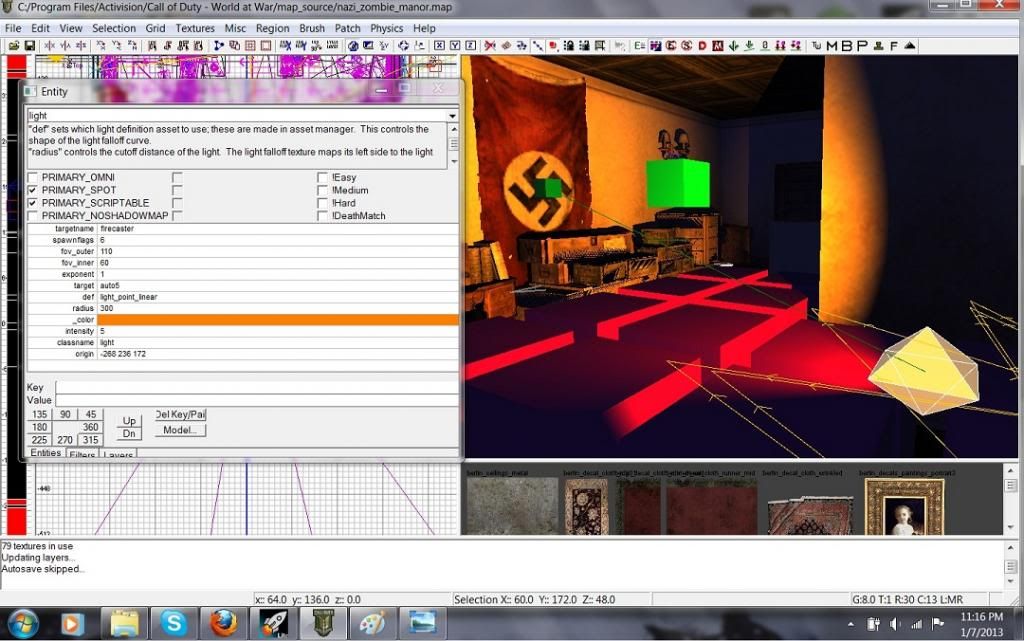Click the red square M toolbar icon
This screenshot has width=1024, height=641.
(718, 46)
